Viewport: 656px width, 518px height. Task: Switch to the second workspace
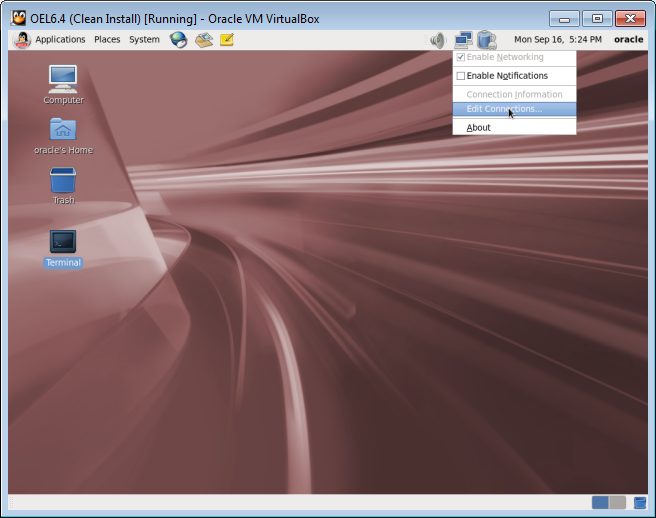click(x=618, y=502)
